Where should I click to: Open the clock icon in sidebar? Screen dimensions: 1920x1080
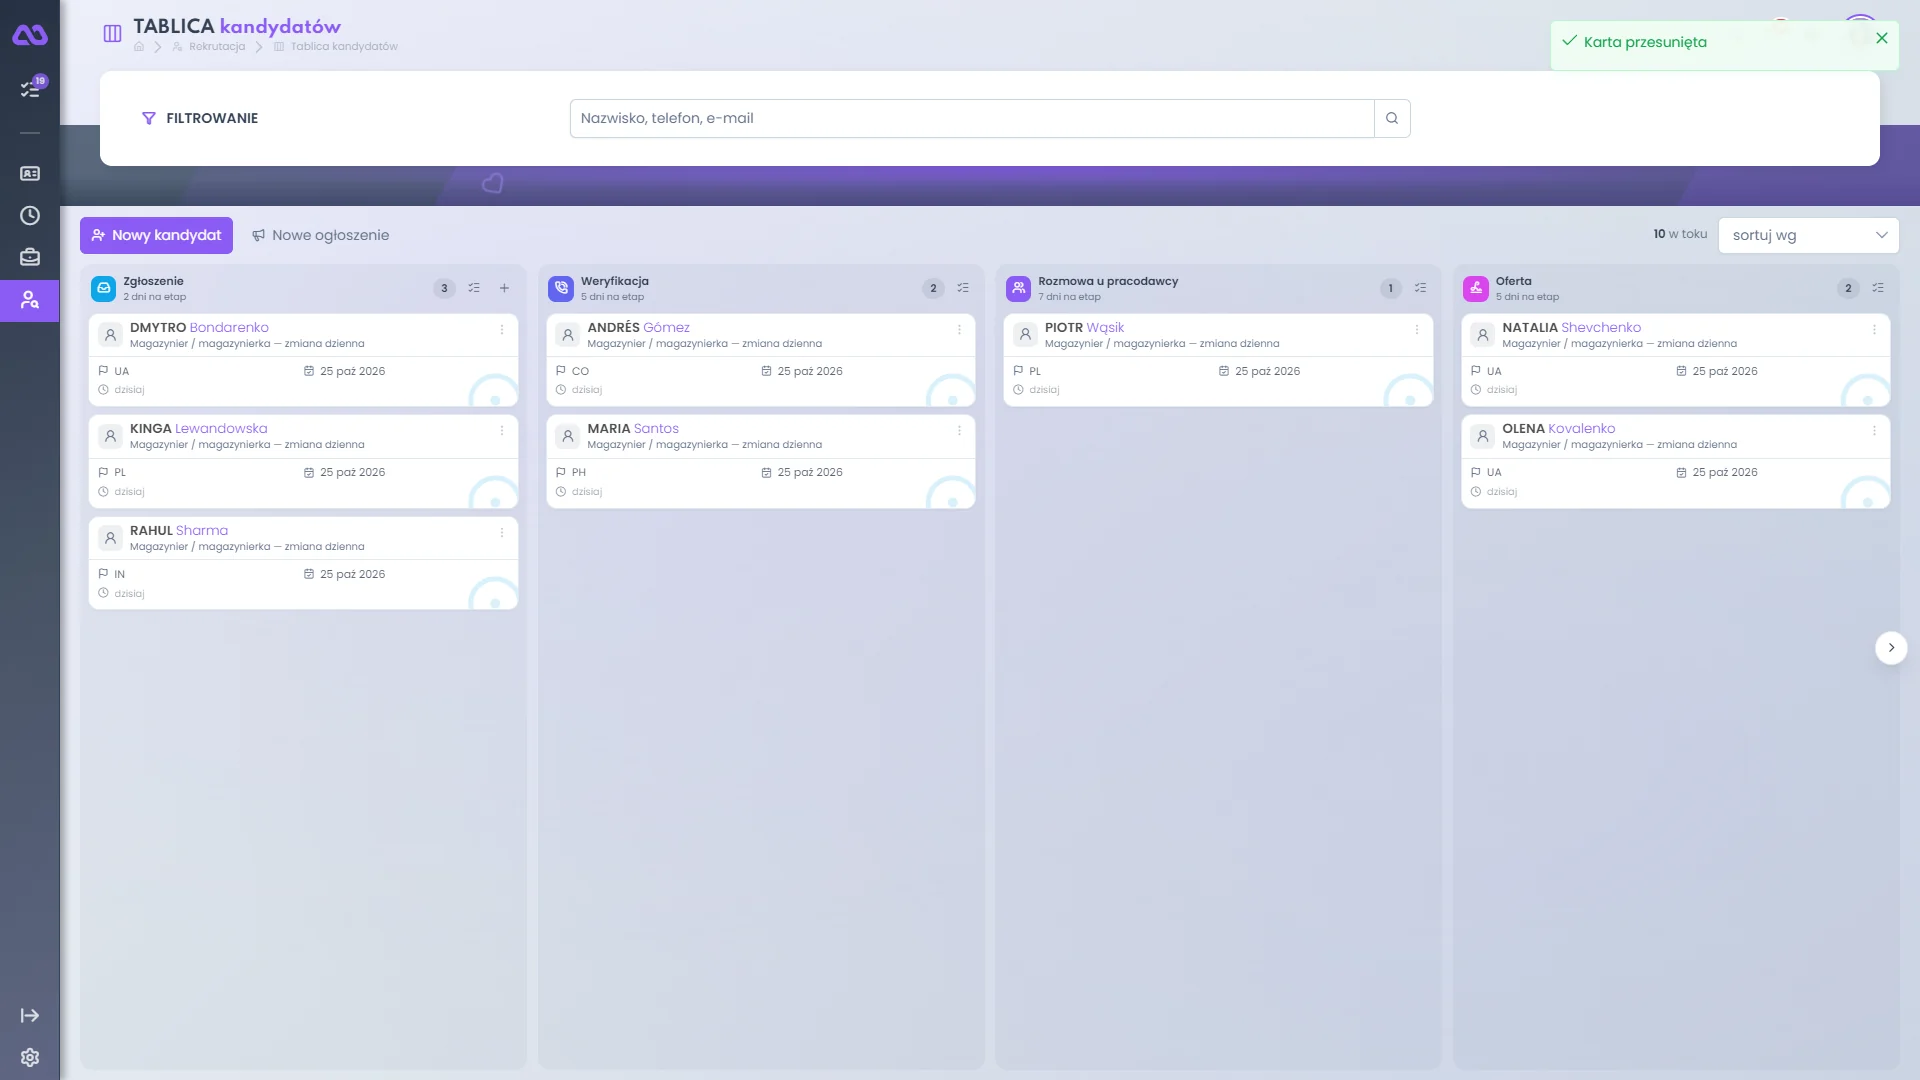coord(30,216)
